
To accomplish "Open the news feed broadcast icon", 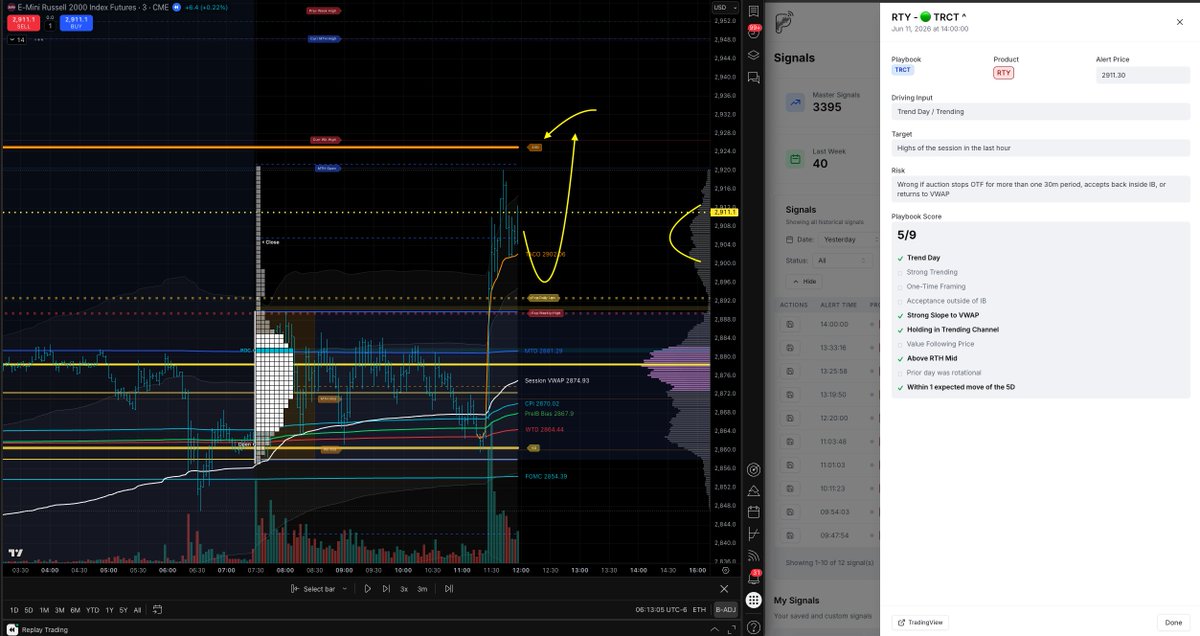I will (753, 556).
